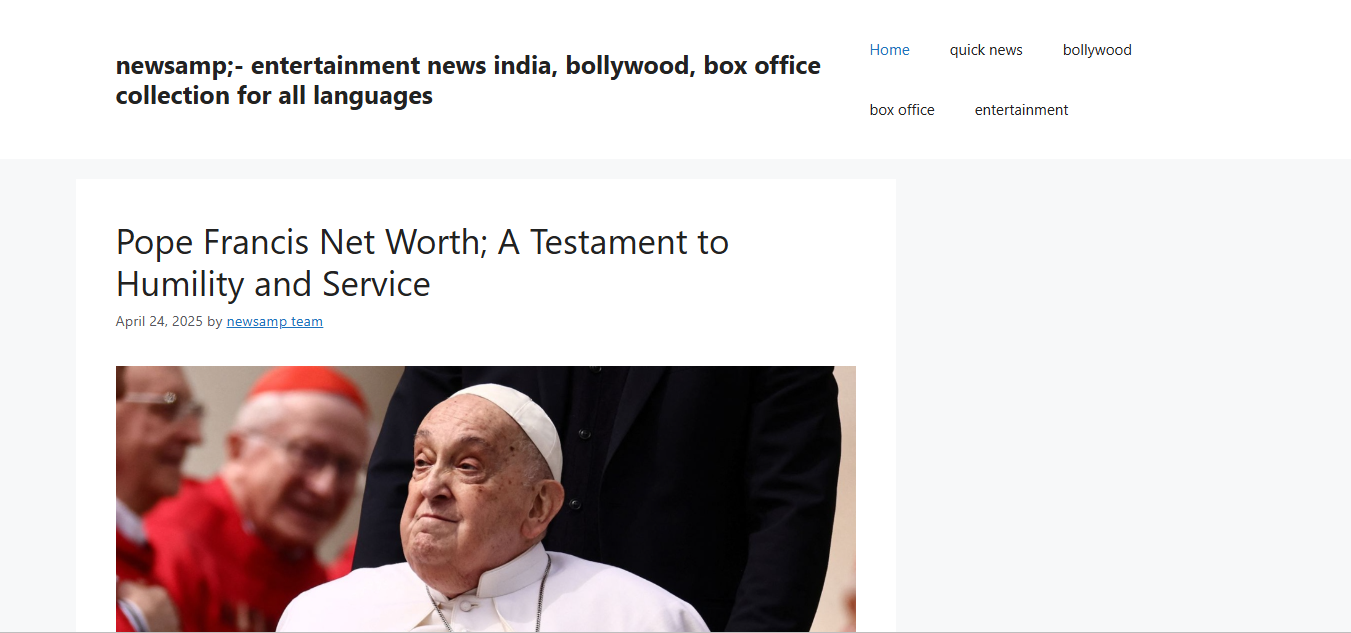Viewport: 1351px width, 633px height.
Task: Click the word 'by' before author name
Action: point(215,321)
